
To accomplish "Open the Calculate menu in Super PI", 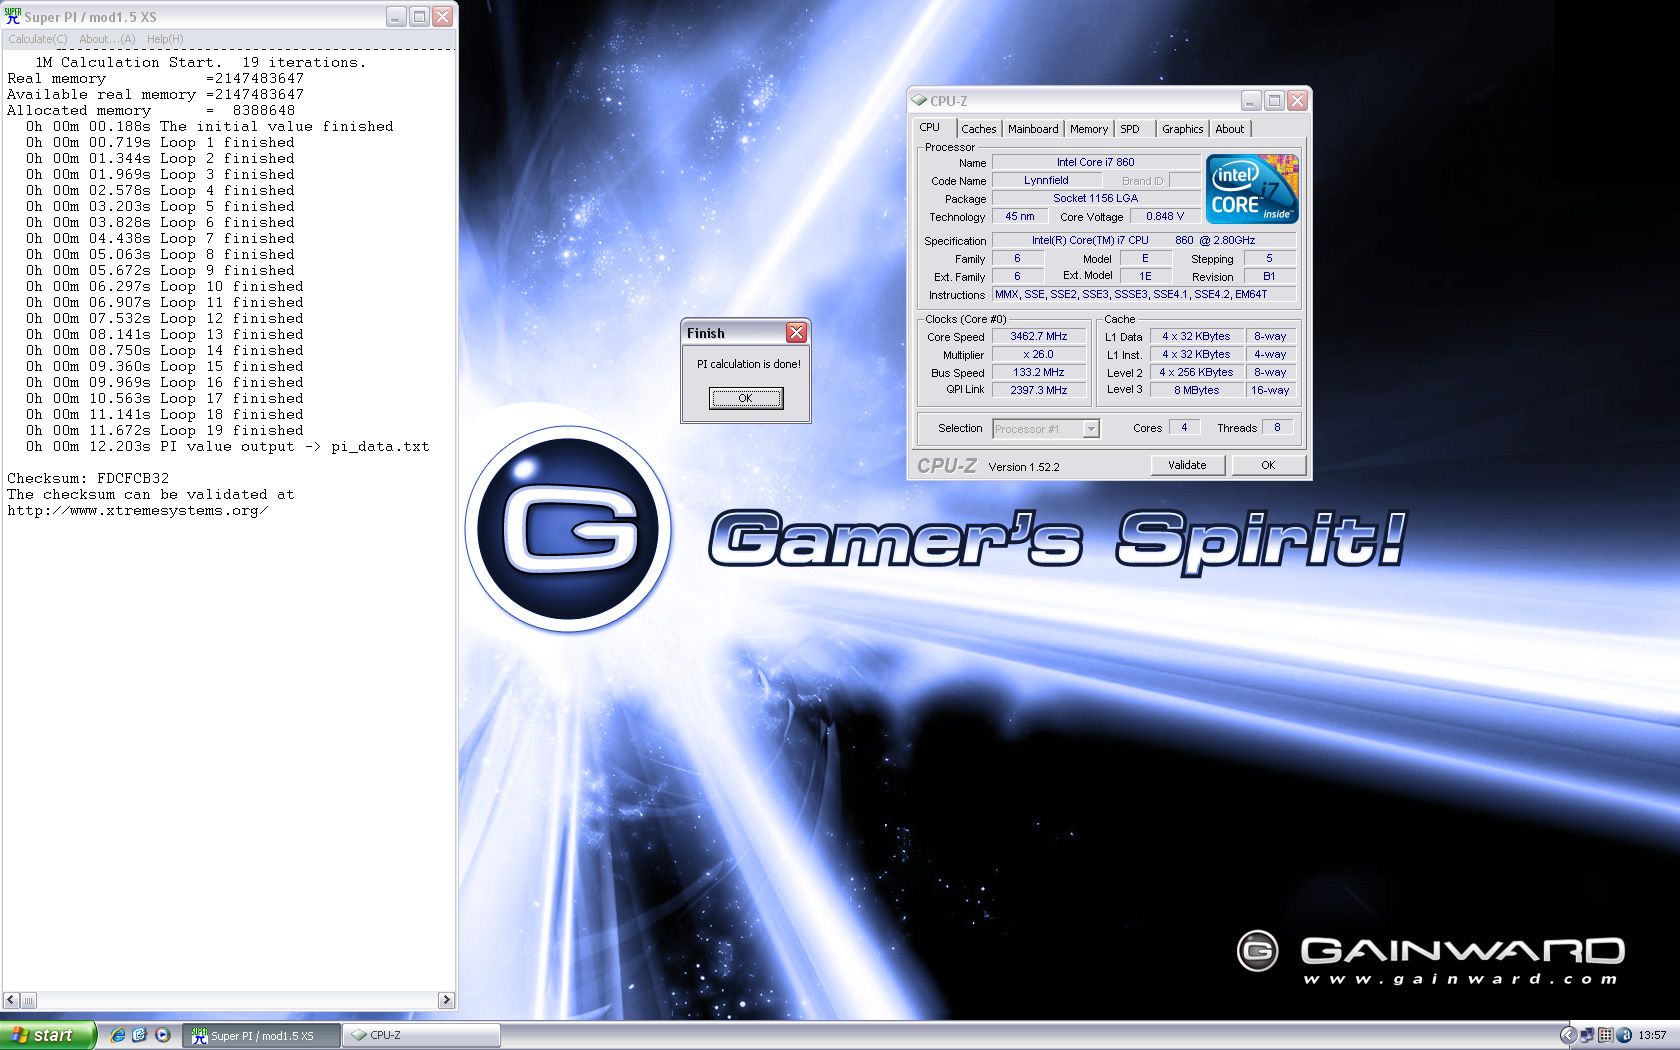I will (x=38, y=39).
